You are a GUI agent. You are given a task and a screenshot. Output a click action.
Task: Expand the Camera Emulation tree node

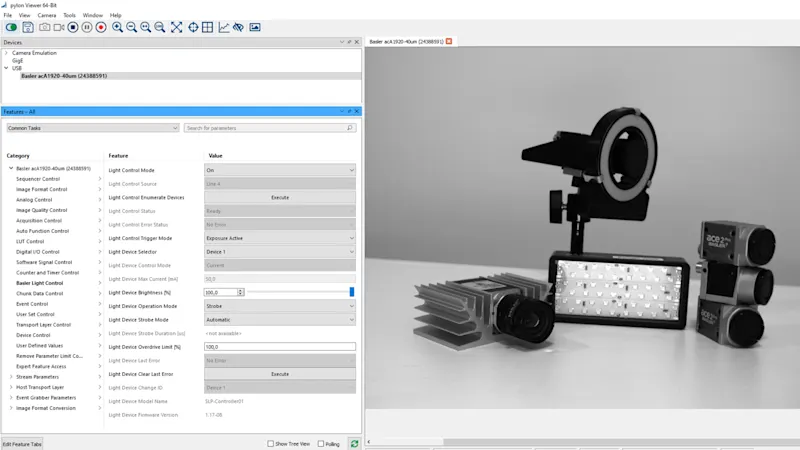(6, 53)
